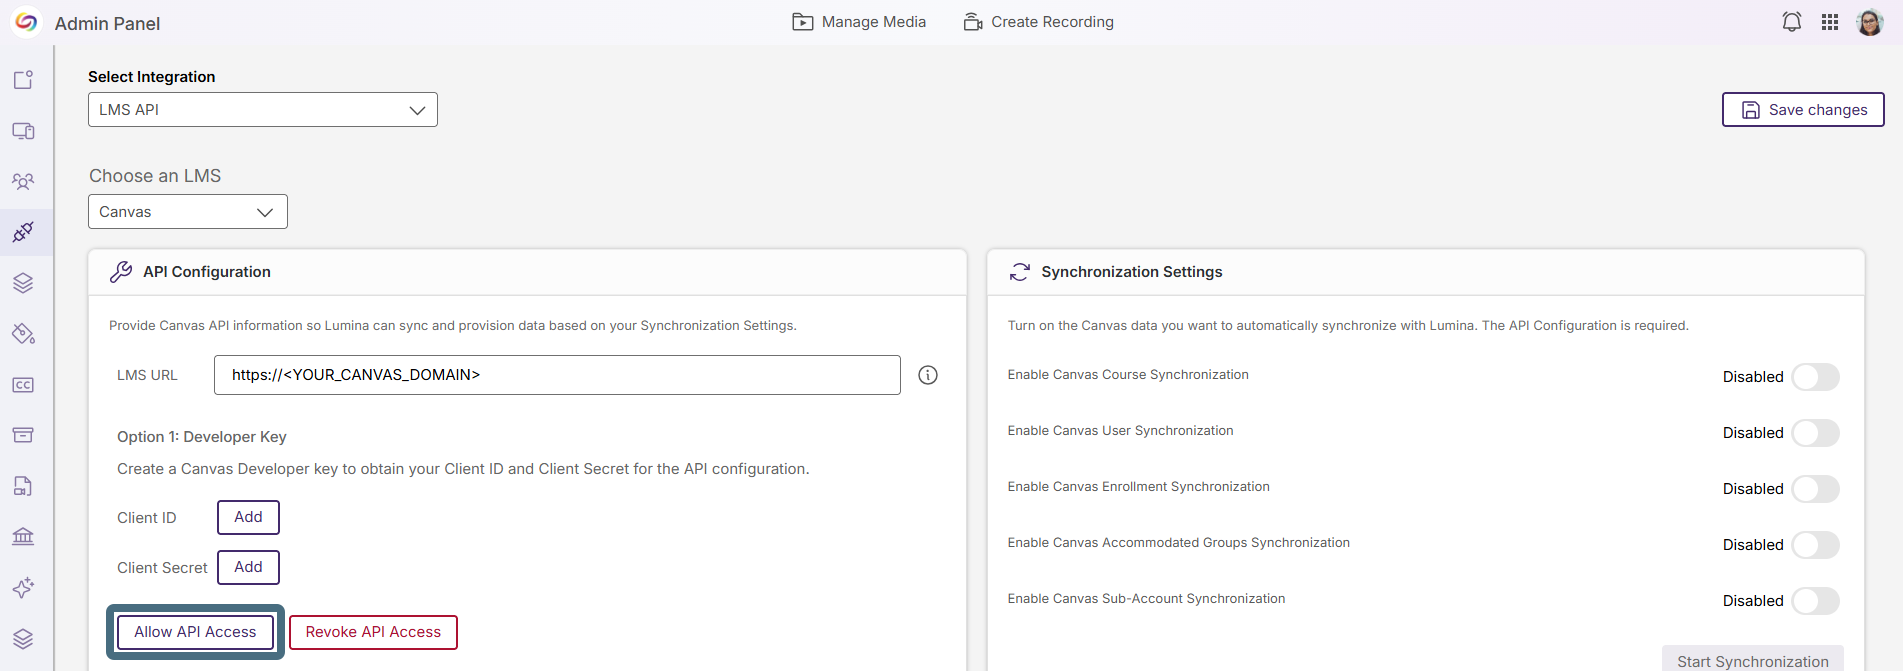Screen dimensions: 1903x671
Task: Turn on Canvas Enrollment Synchronization
Action: pos(1815,489)
